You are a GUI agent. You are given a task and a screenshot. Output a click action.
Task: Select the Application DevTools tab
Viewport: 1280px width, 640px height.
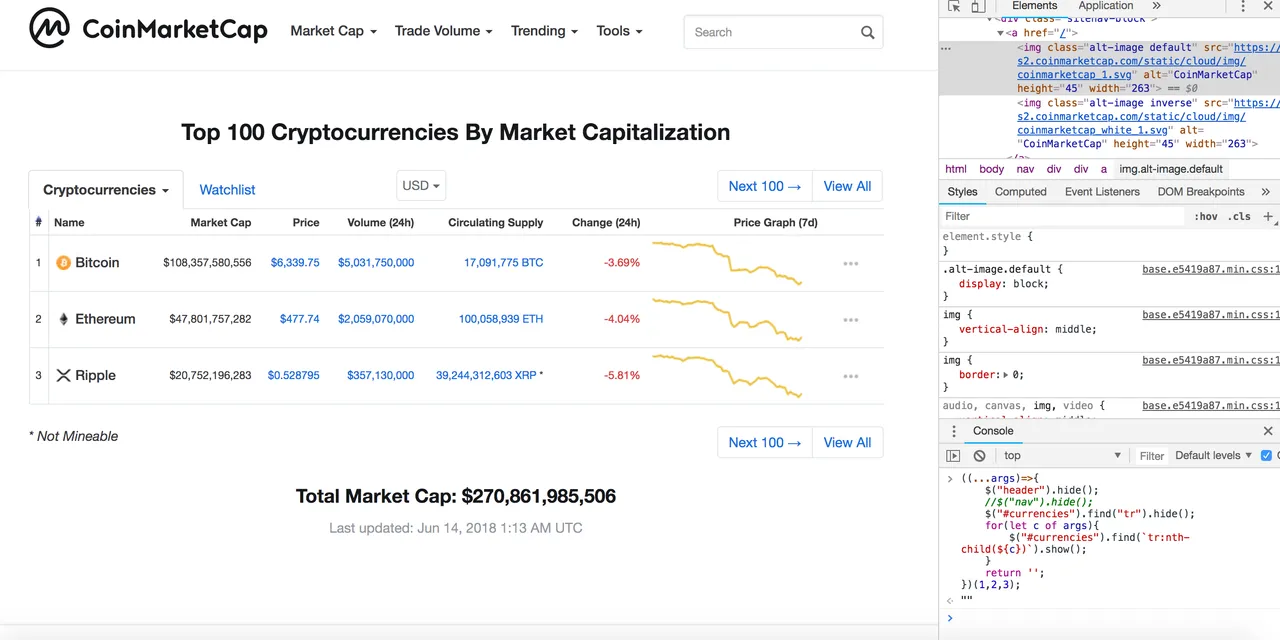coord(1106,6)
